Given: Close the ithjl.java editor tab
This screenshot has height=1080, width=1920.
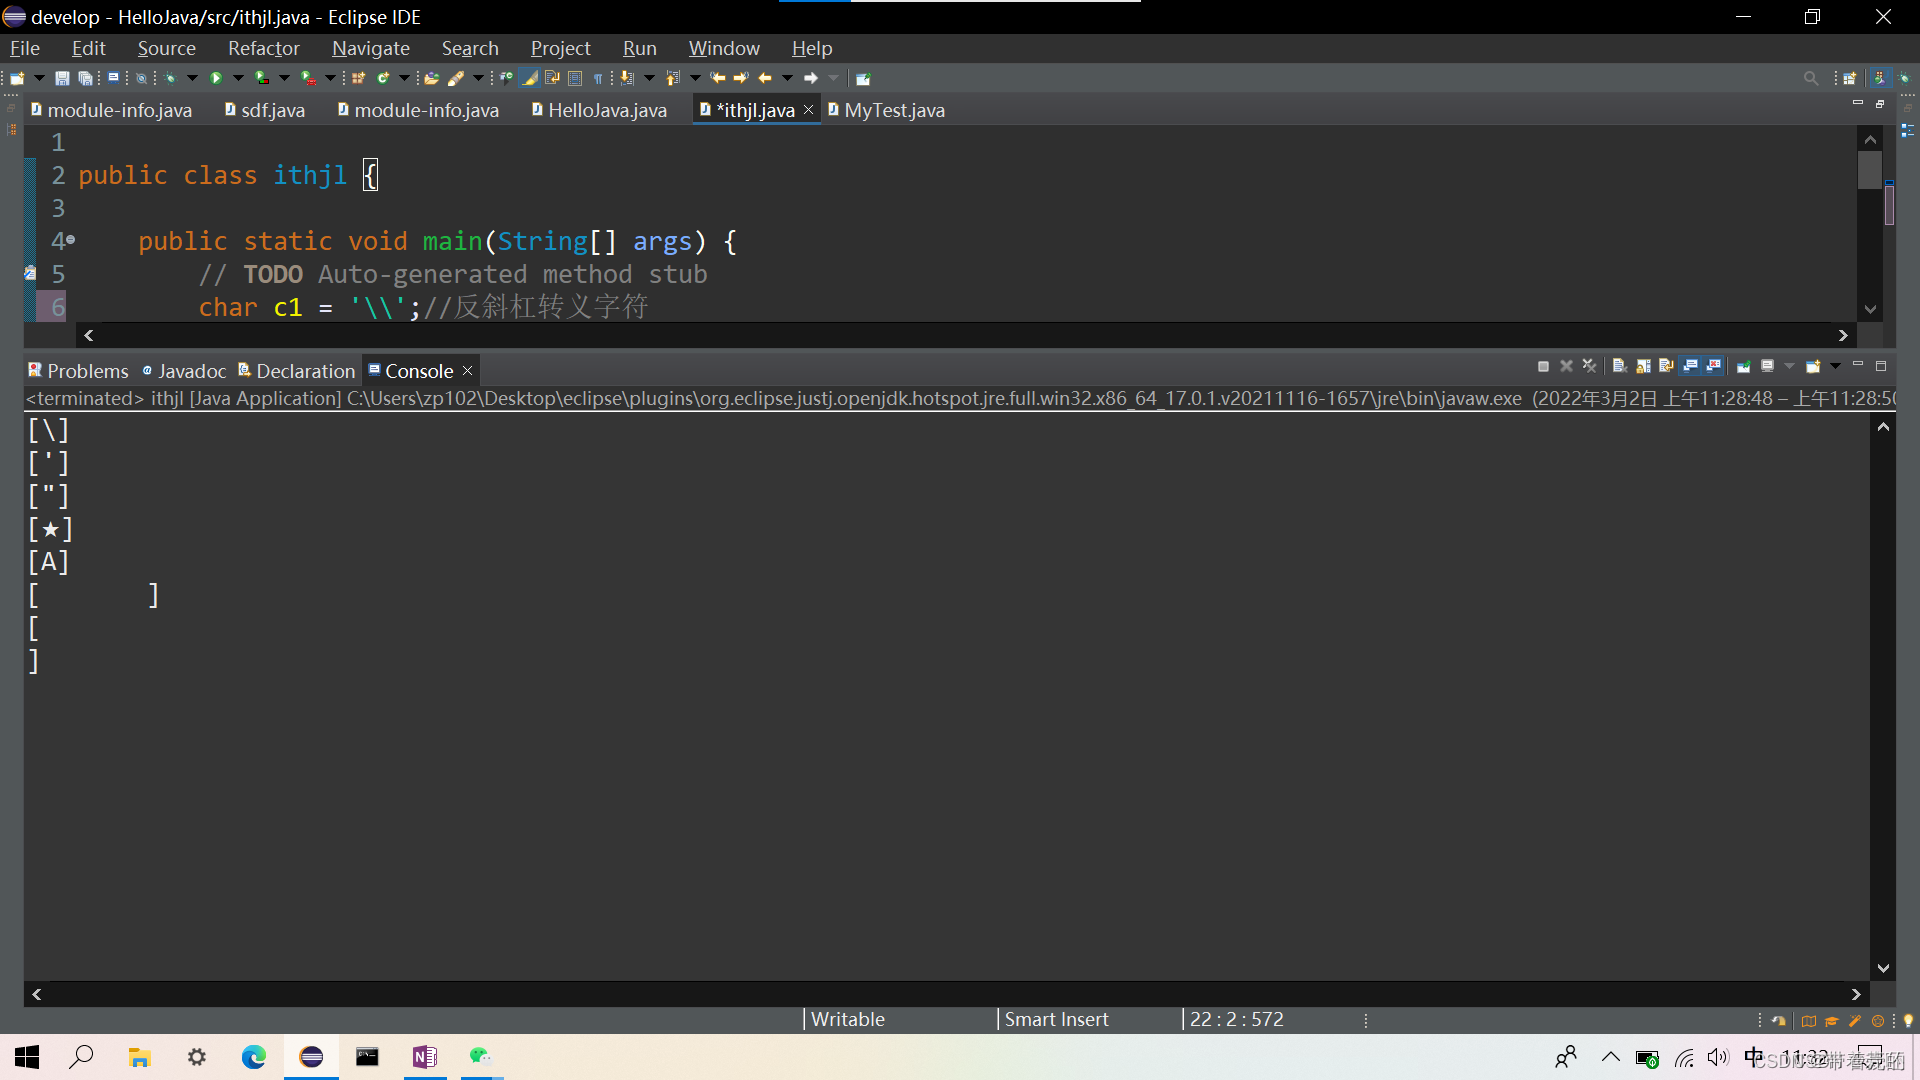Looking at the screenshot, I should point(808,110).
